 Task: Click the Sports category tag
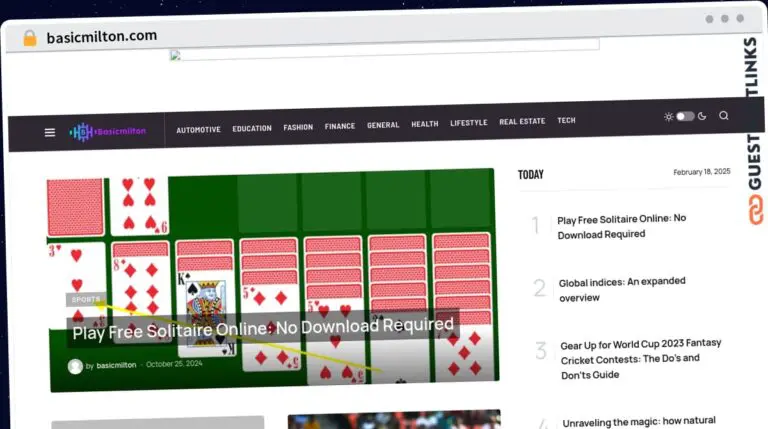86,299
